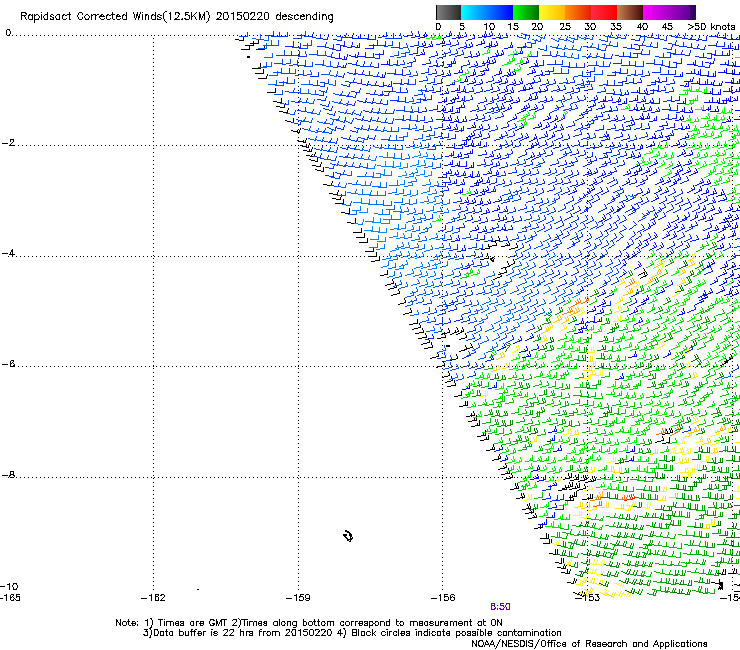Click the '>50 knots' legend label
The height and width of the screenshot is (650, 740).
pos(711,27)
